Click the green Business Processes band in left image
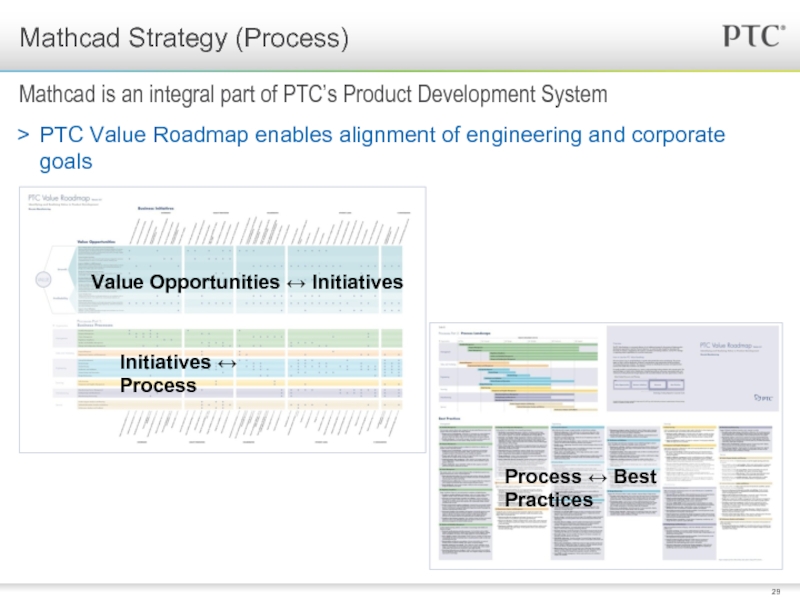The image size is (800, 600). point(228,338)
